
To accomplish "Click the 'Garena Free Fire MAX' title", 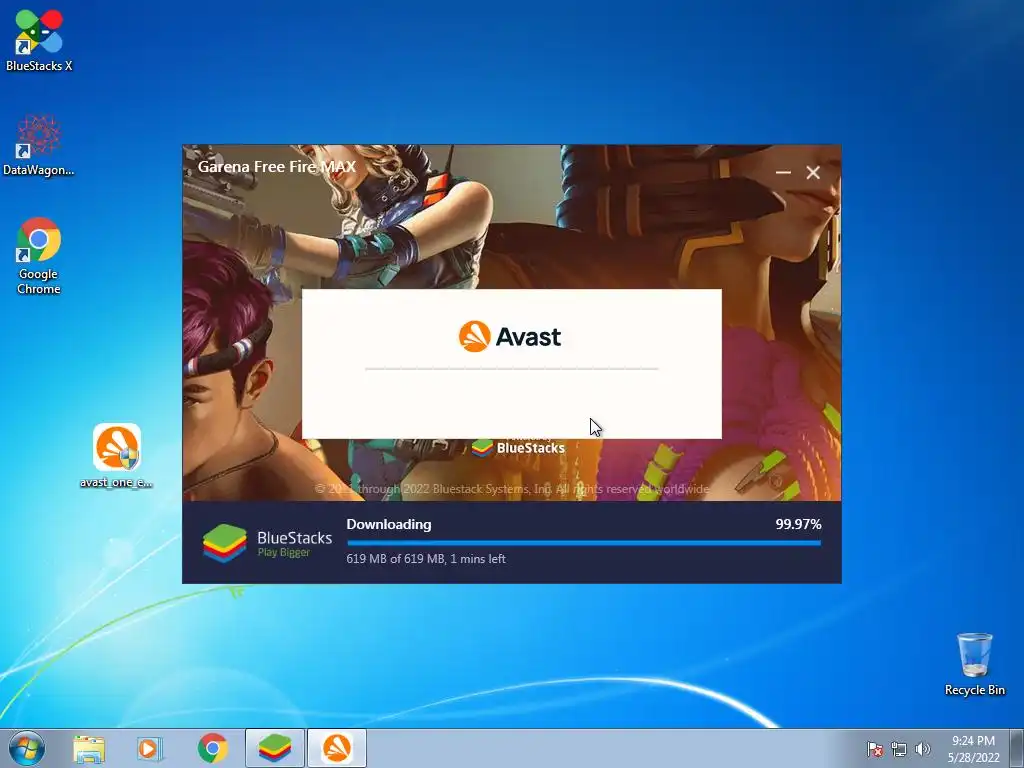I will tap(277, 167).
